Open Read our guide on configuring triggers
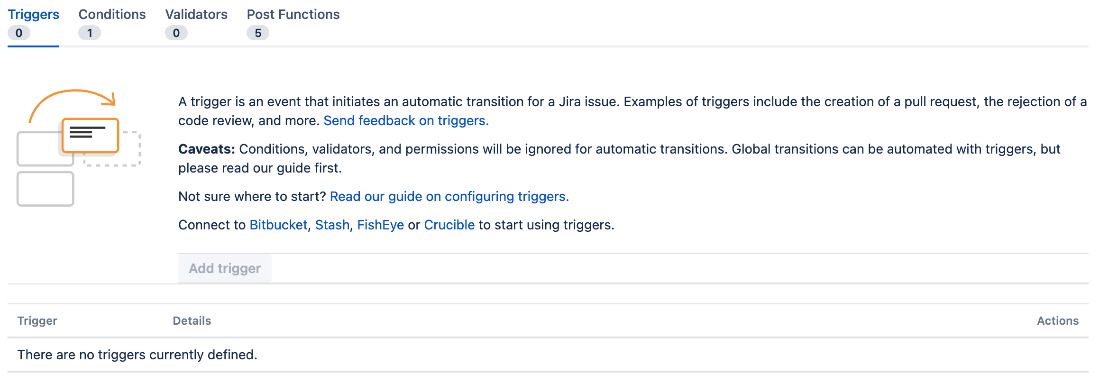 (449, 196)
